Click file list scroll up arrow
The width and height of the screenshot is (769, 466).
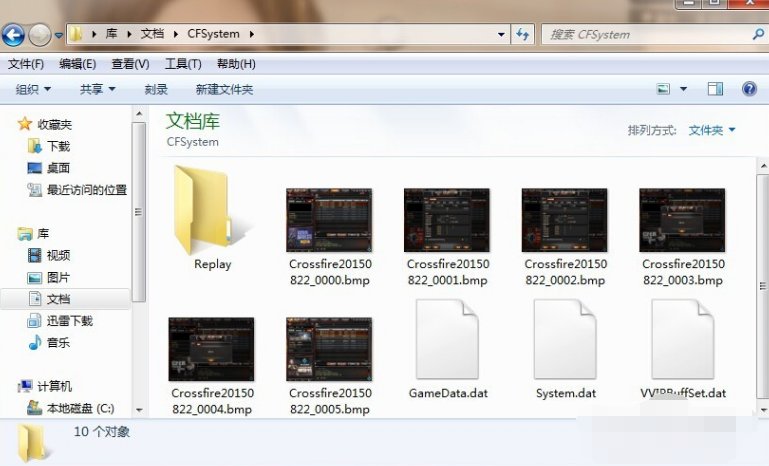point(764,167)
